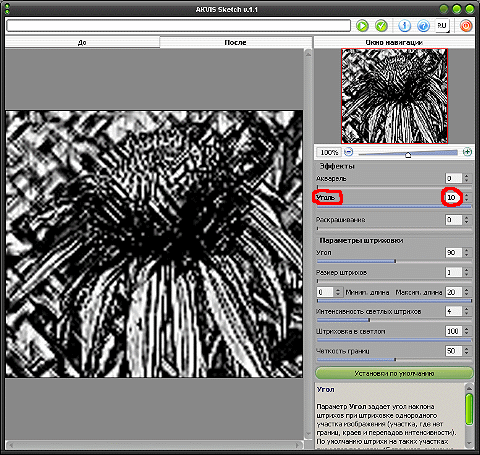Switch language using RU button
Screen dimensions: 480x455
(x=442, y=26)
